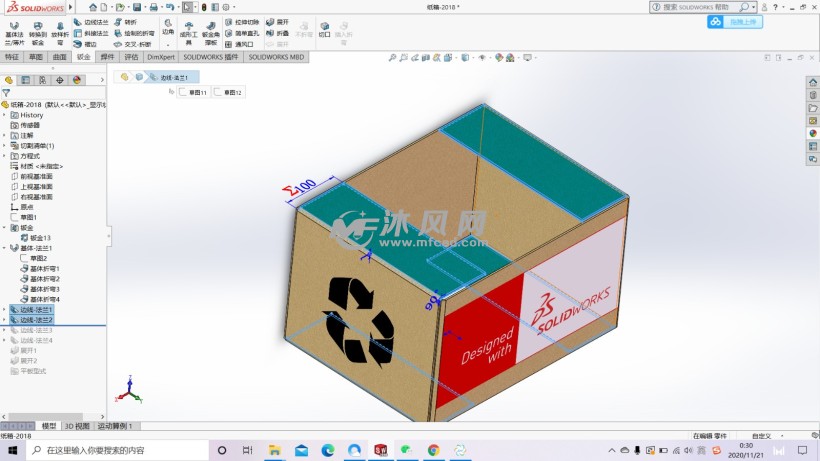Viewport: 820px width, 461px height.
Task: Select the 转折 jog tool
Action: [126, 22]
